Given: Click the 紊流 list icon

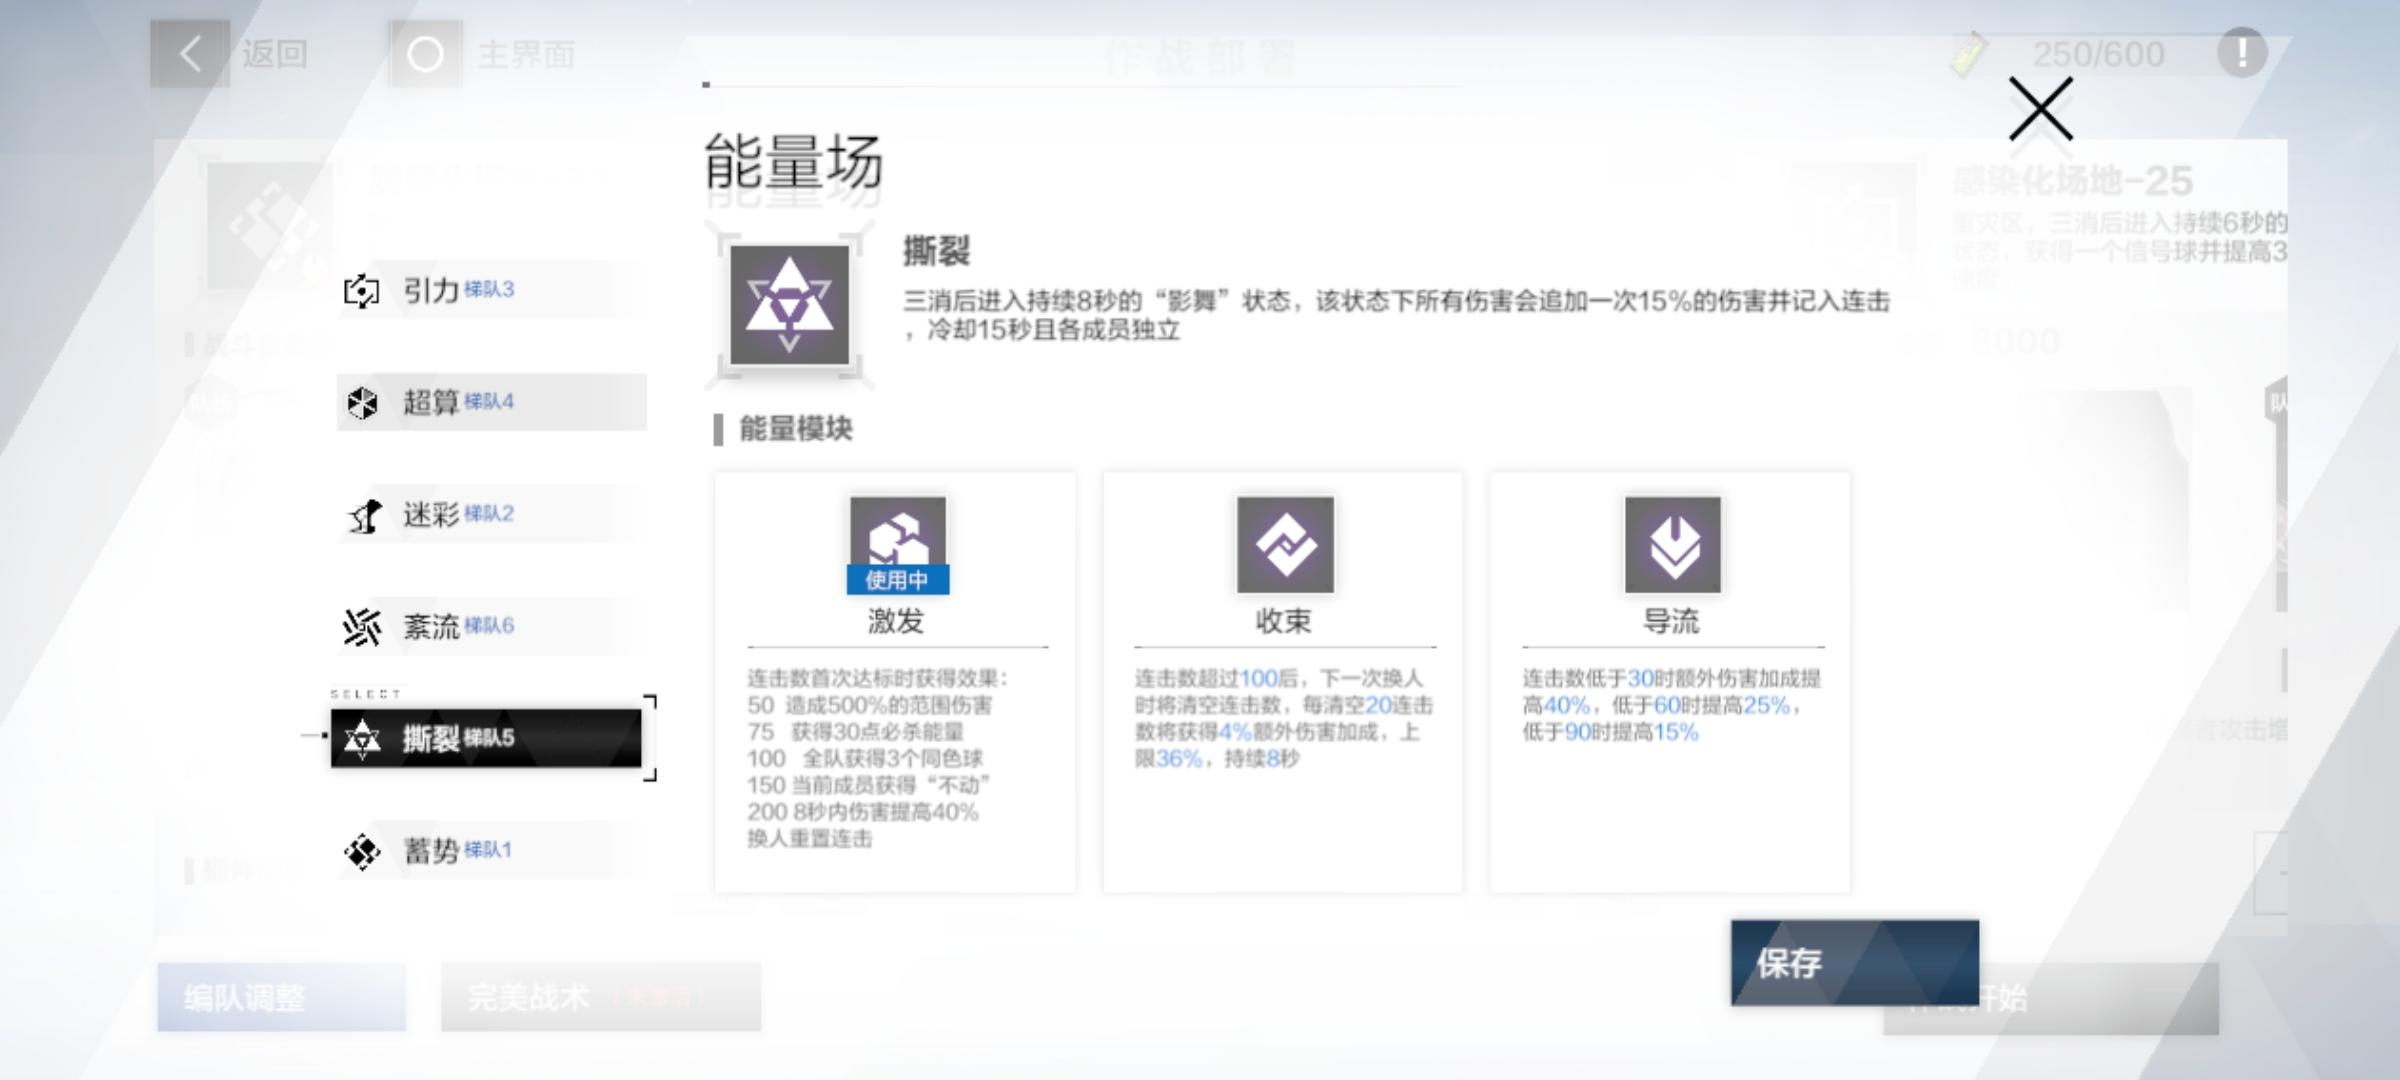Looking at the screenshot, I should pos(362,627).
